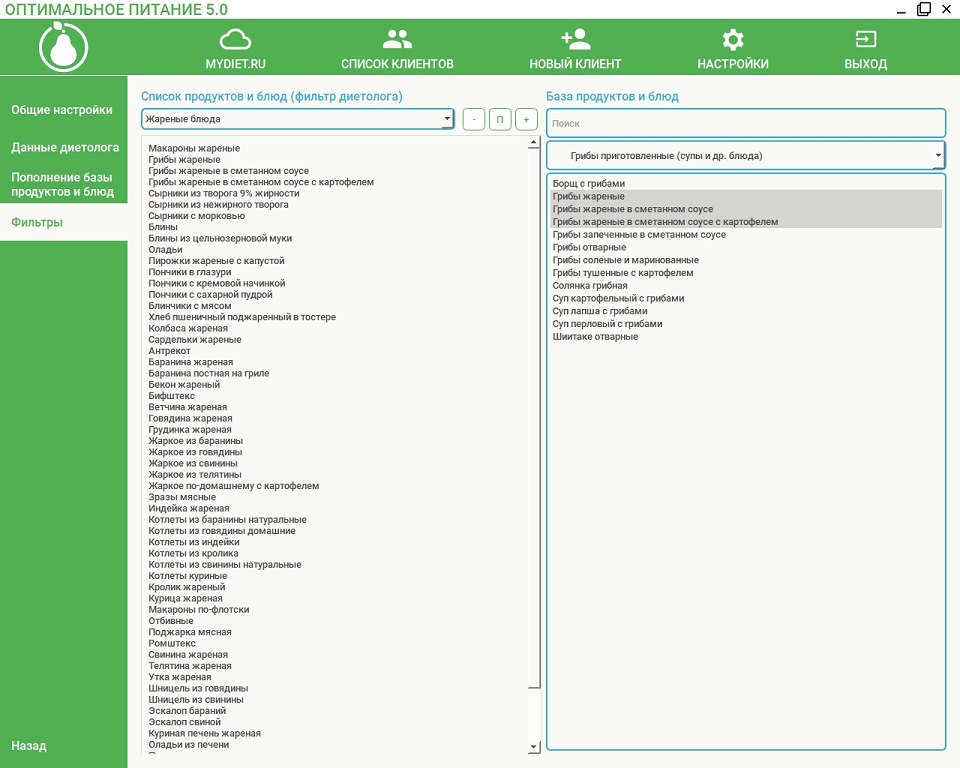Image resolution: width=960 pixels, height=768 pixels.
Task: Select 'Антрекот' in filter list
Action: pyautogui.click(x=169, y=351)
